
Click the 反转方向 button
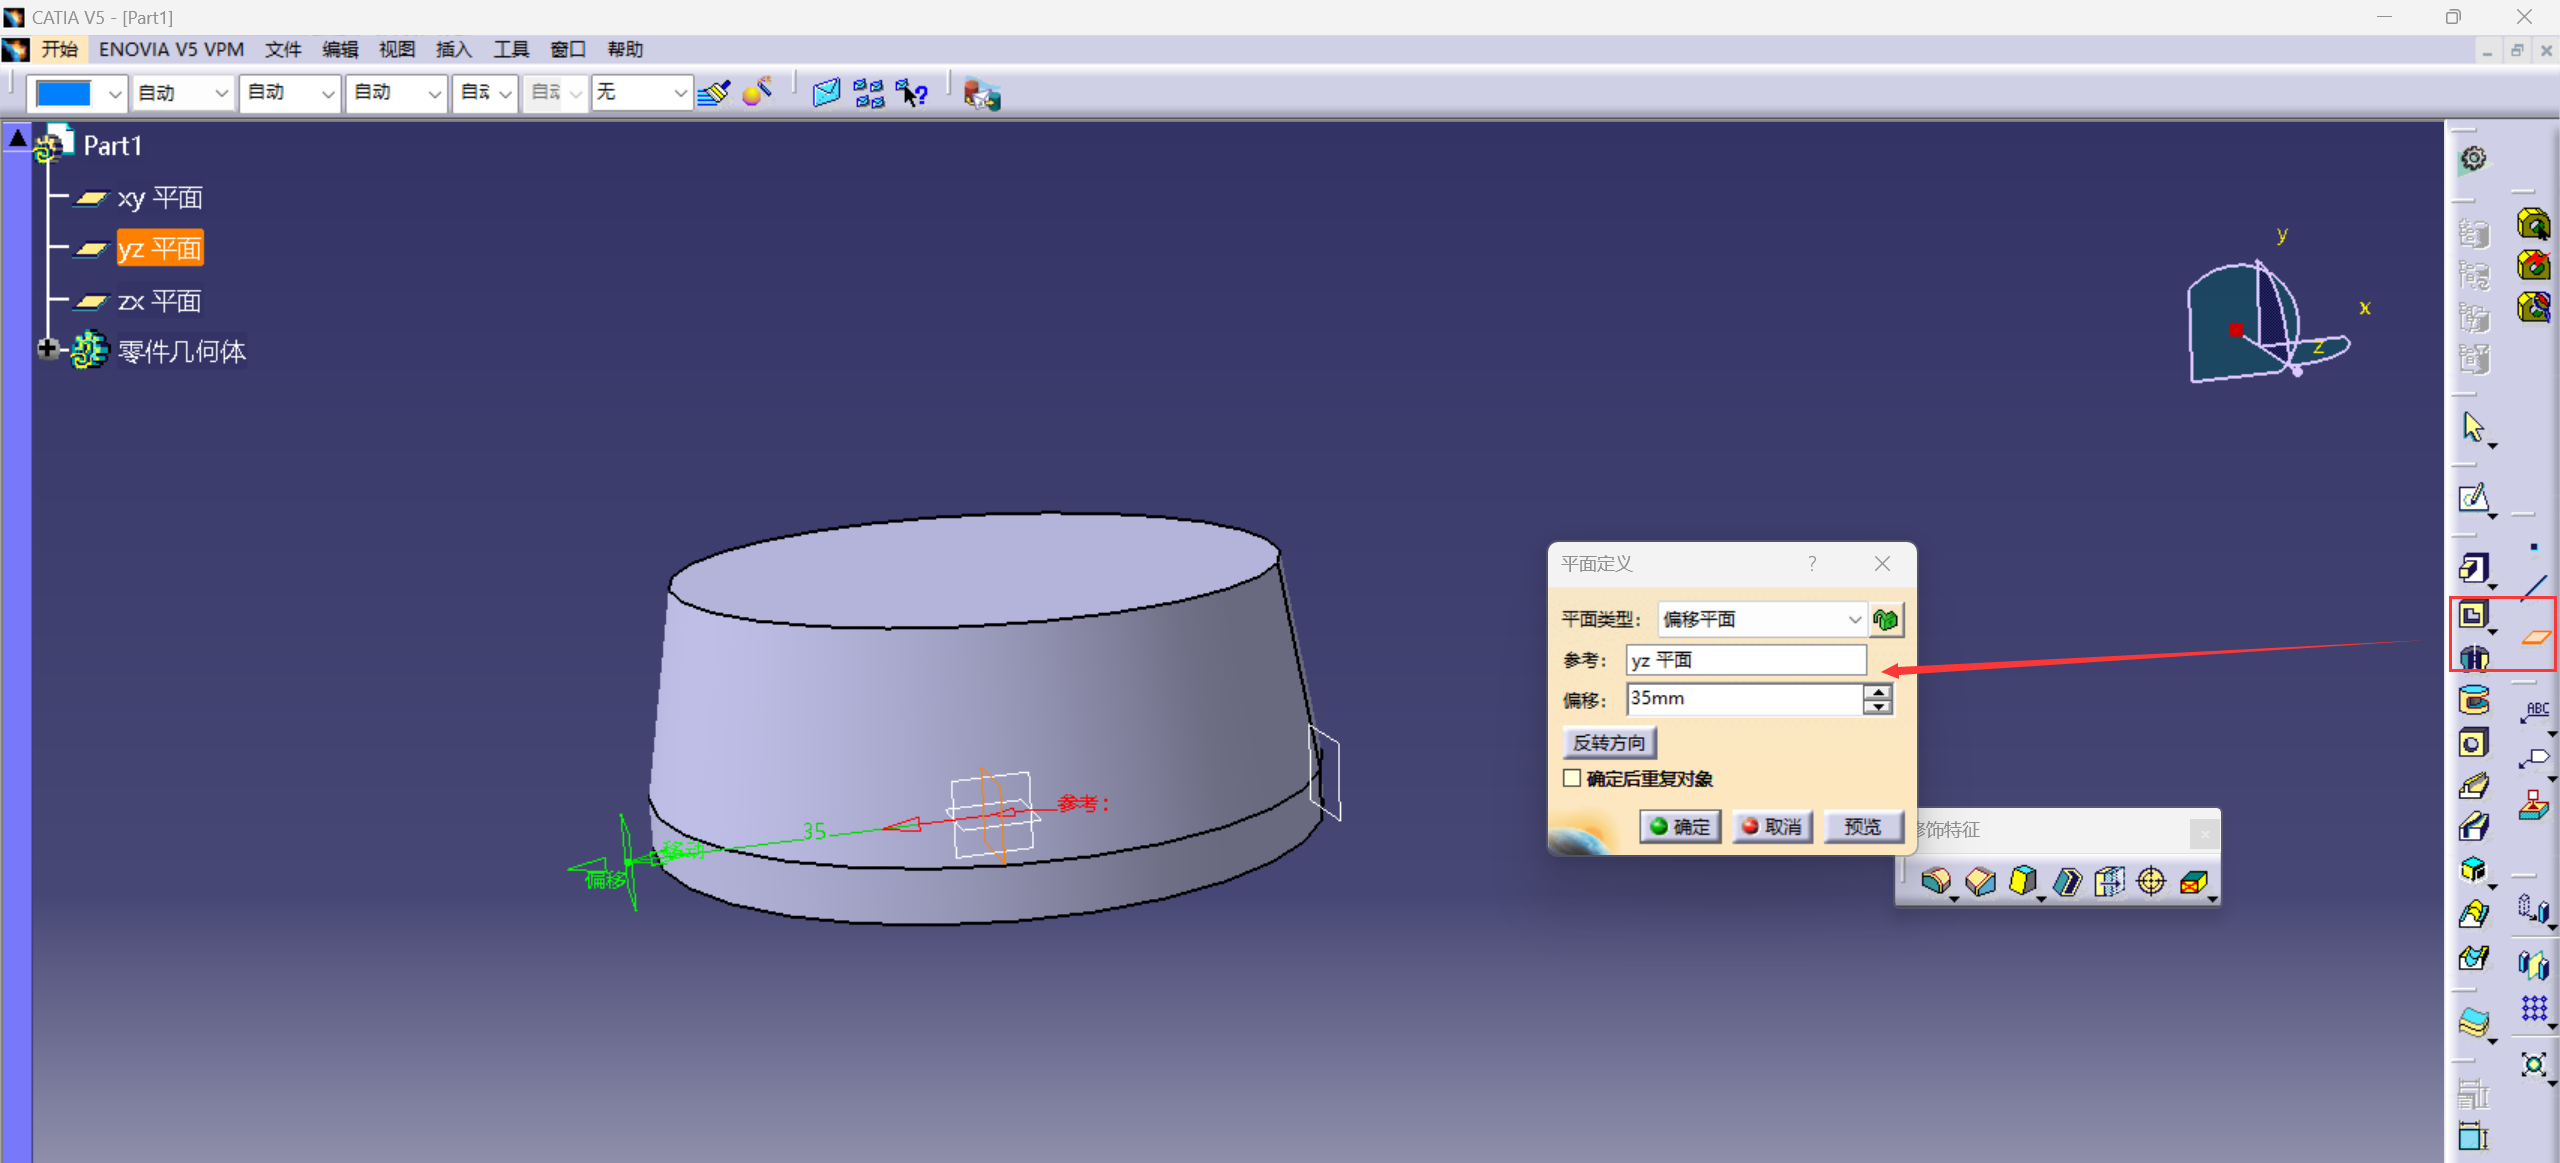1608,743
